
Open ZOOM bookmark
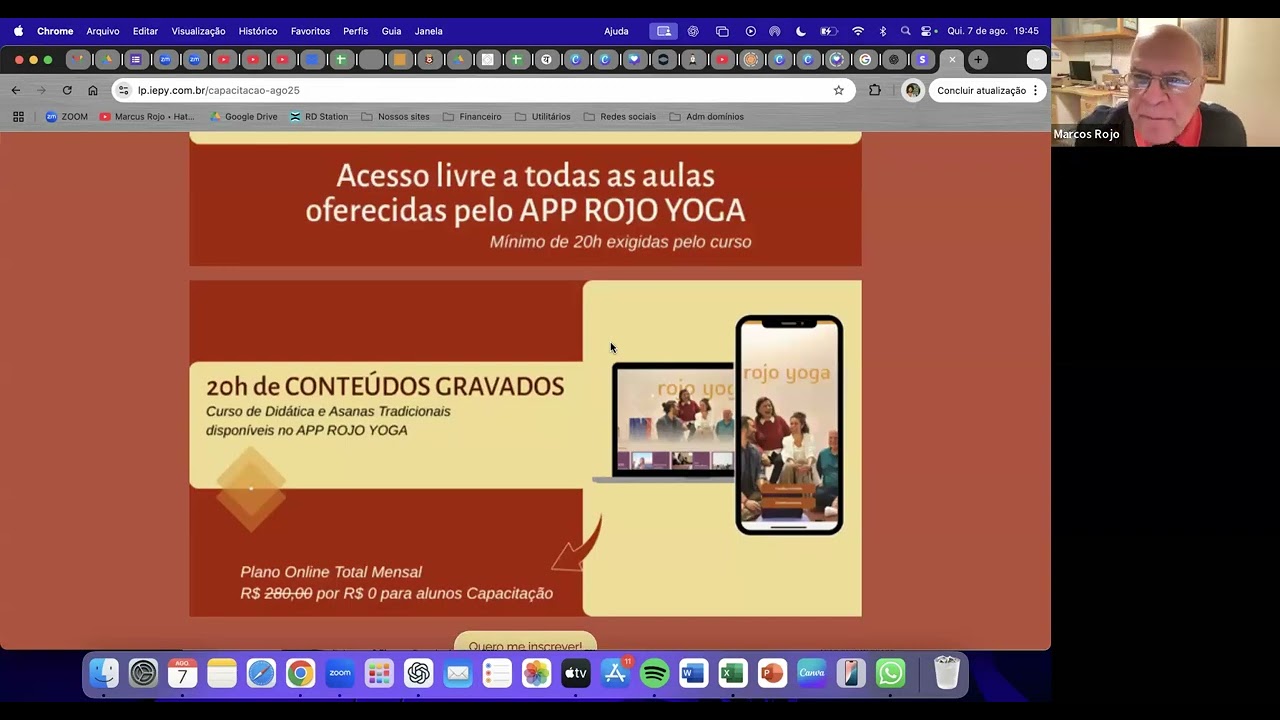[67, 117]
